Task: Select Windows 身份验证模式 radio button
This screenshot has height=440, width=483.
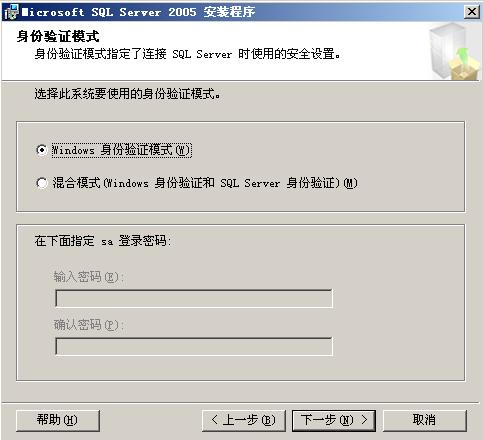Action: click(42, 150)
